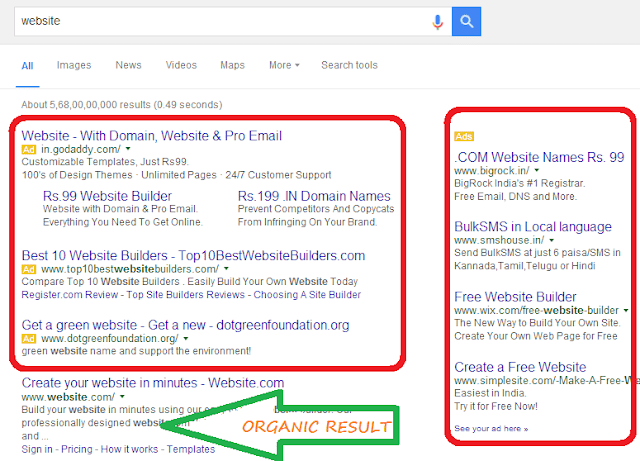Screen dimensions: 640x461
Task: Click the 'Customizable Templates, Just Rs99.' description
Action: (105, 162)
